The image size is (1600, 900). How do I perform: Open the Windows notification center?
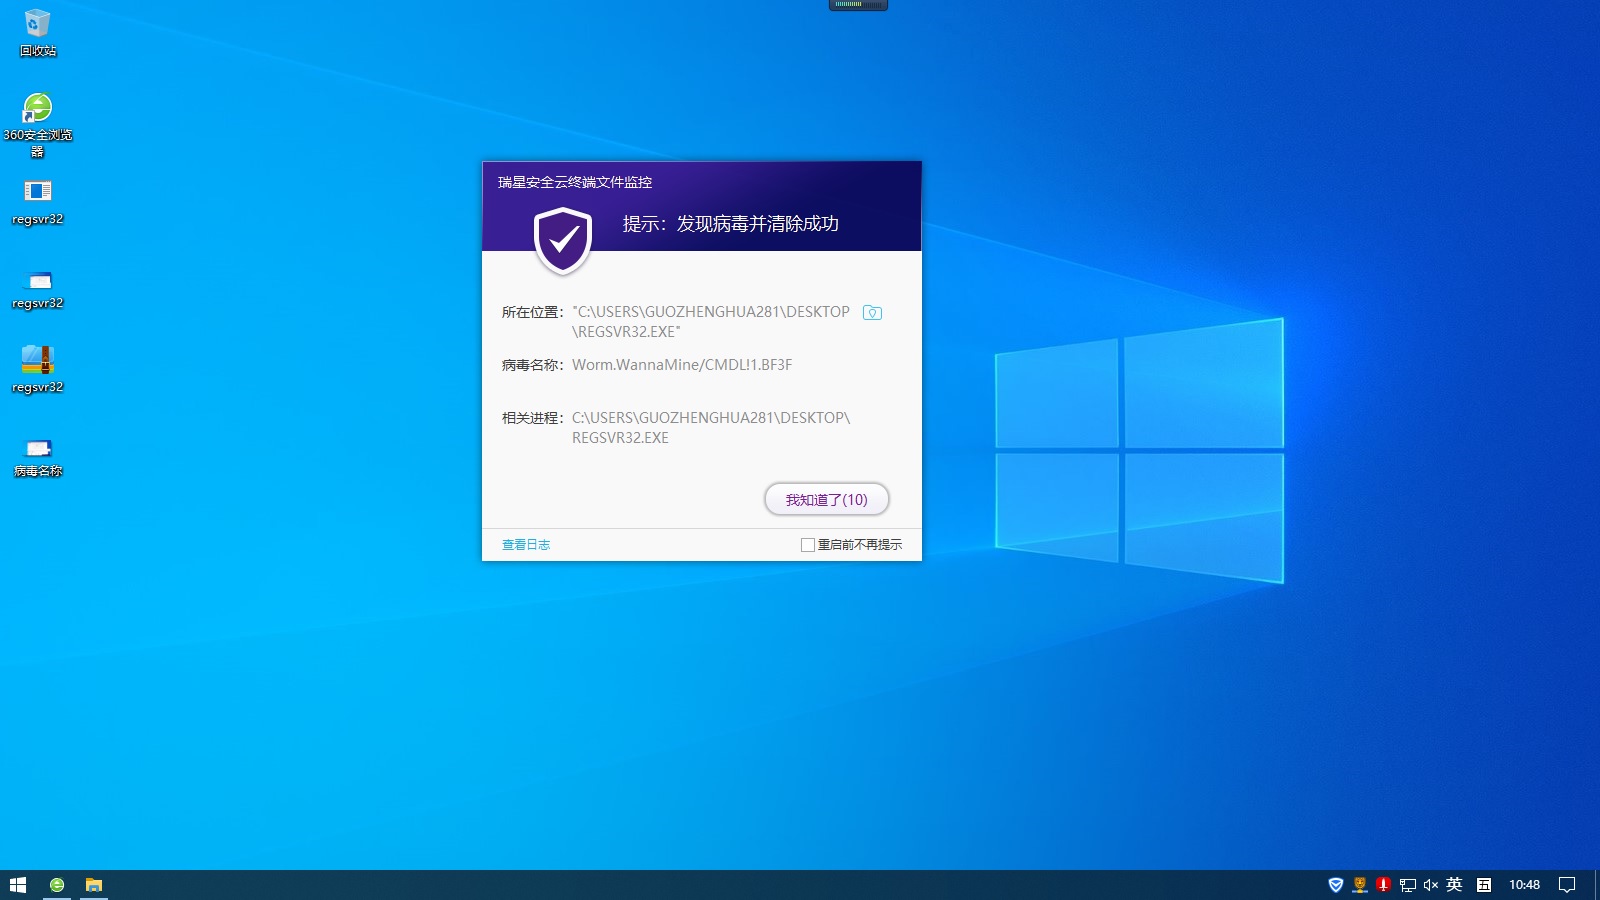[x=1567, y=885]
